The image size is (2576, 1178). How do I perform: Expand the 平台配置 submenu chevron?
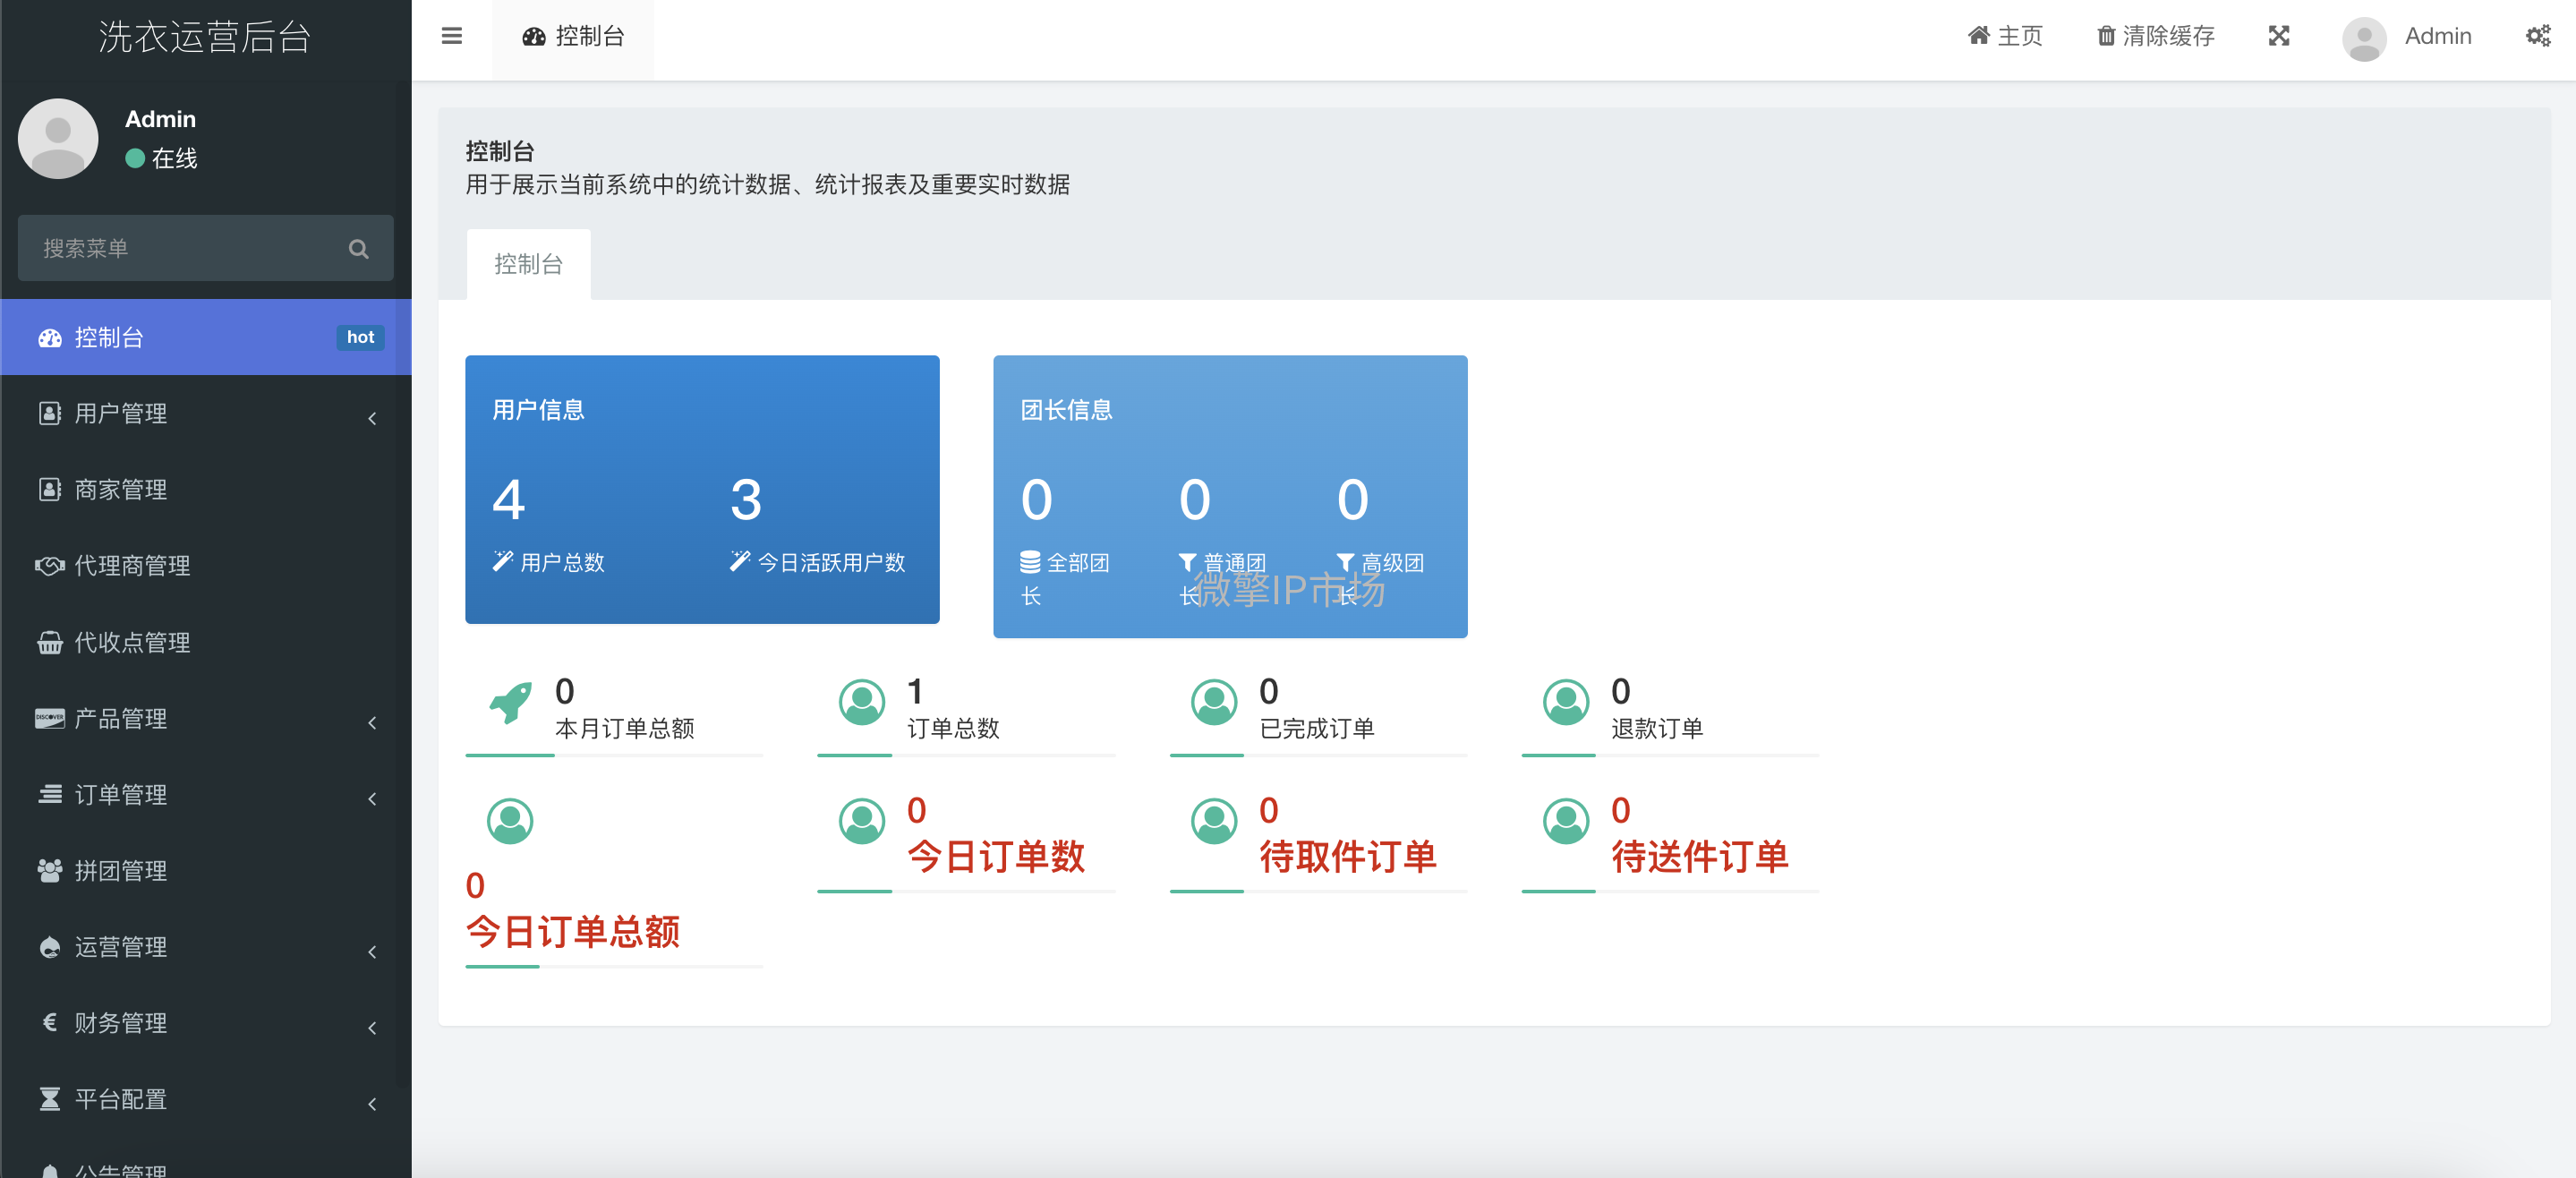click(x=372, y=1103)
